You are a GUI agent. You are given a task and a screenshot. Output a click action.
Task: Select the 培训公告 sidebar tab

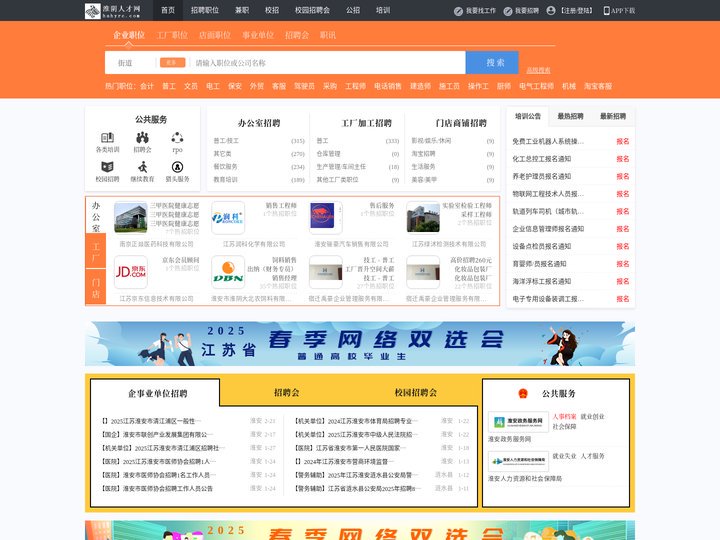528,116
